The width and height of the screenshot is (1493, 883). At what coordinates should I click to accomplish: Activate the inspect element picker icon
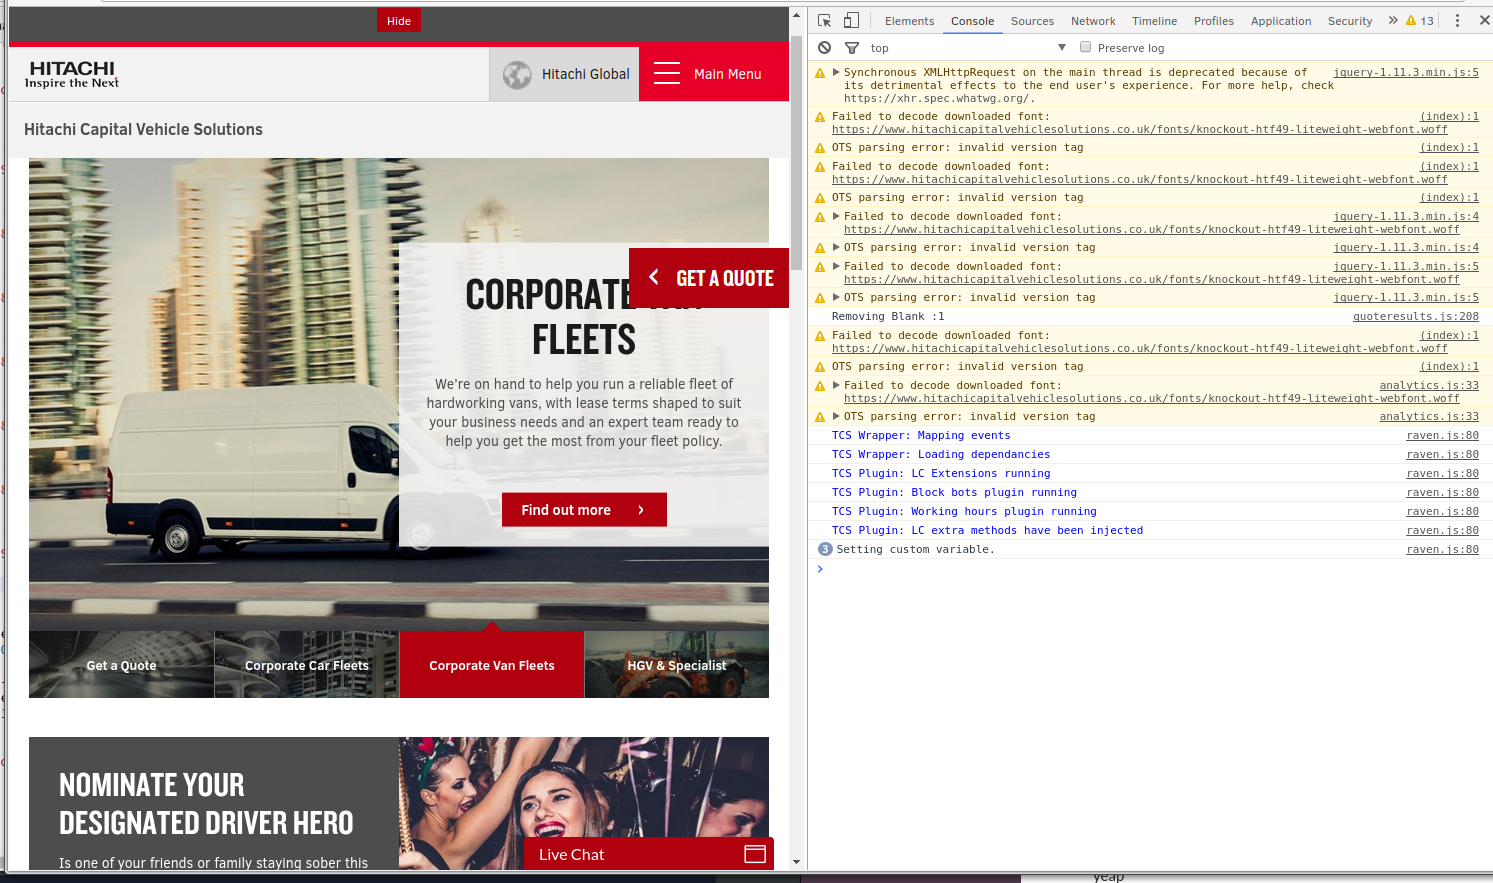825,20
